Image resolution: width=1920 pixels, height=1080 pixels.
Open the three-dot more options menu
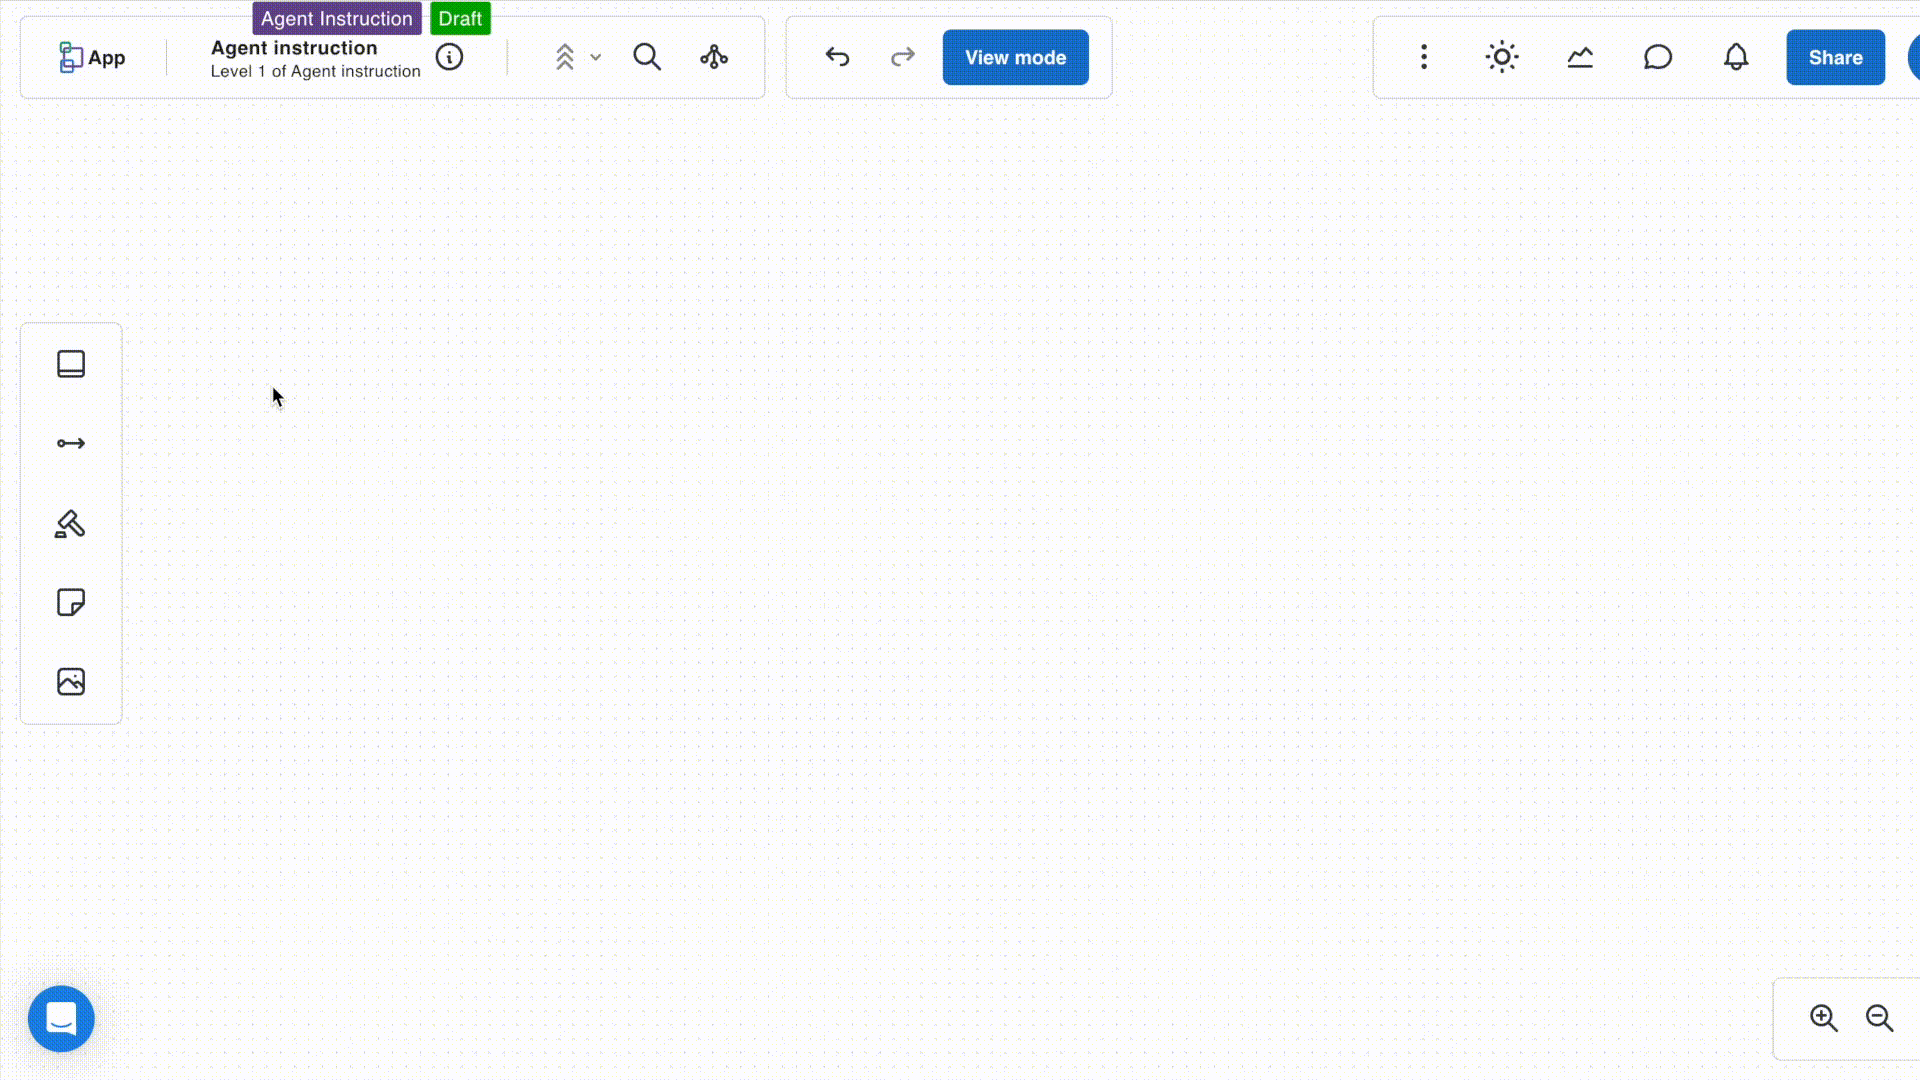[1424, 57]
